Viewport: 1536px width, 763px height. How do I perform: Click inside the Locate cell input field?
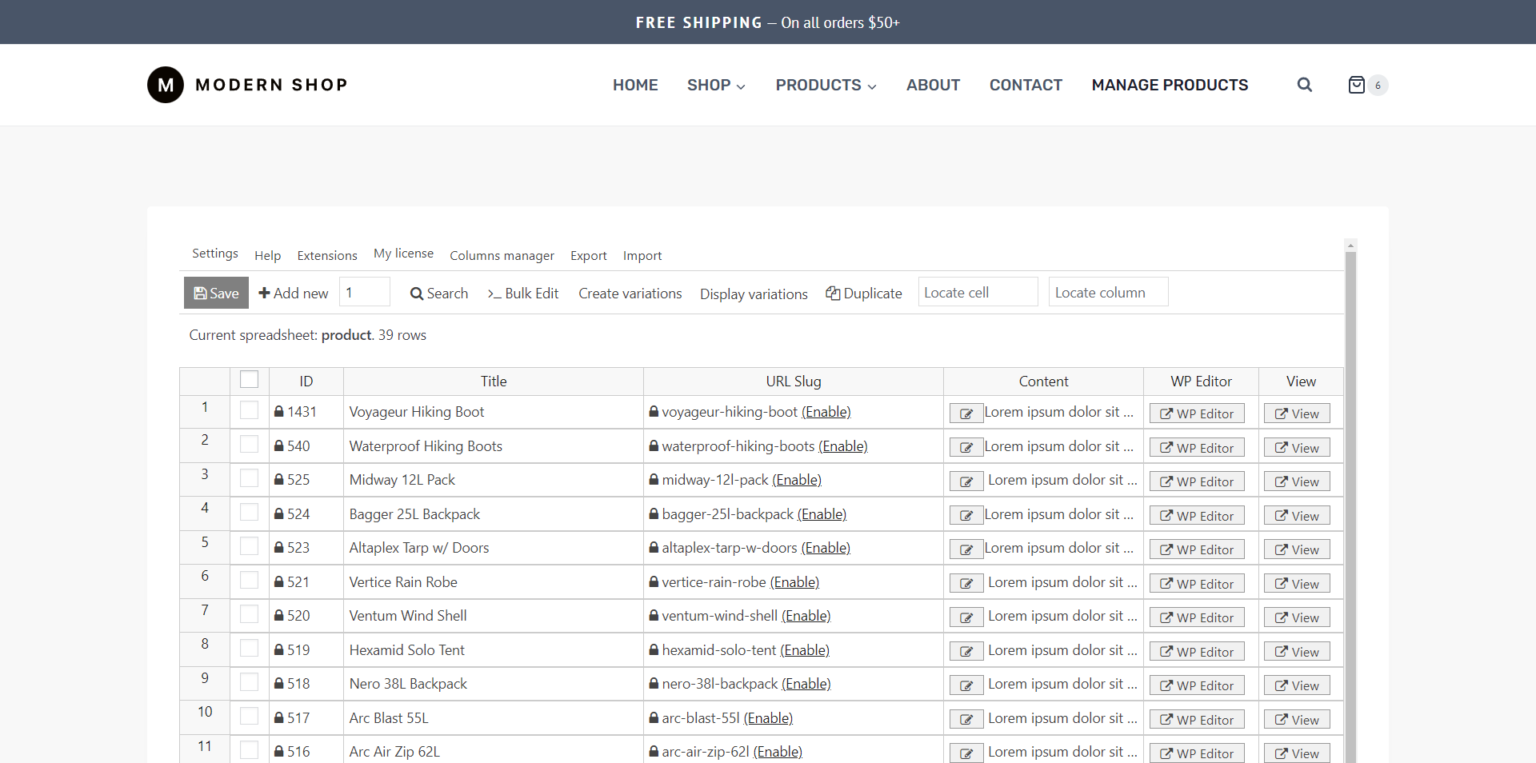pyautogui.click(x=977, y=291)
